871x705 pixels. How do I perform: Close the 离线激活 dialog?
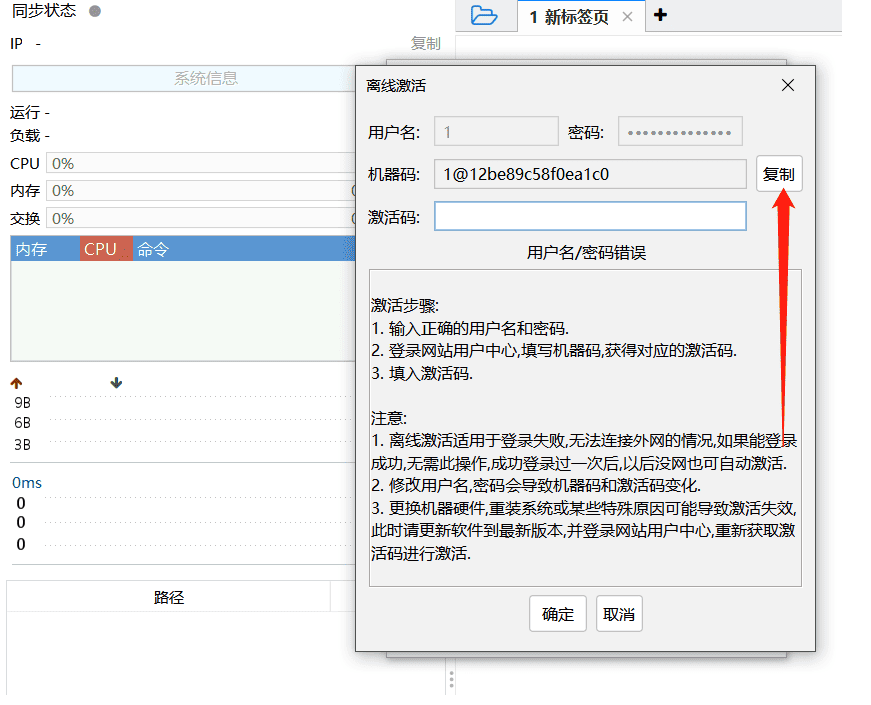(788, 85)
